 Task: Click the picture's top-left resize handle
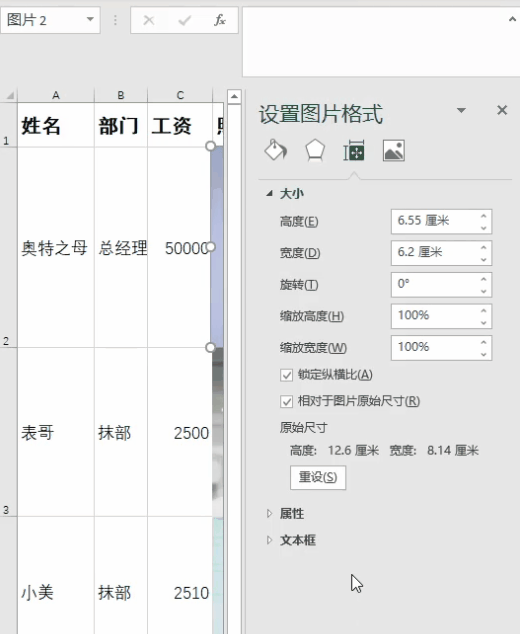tap(210, 146)
